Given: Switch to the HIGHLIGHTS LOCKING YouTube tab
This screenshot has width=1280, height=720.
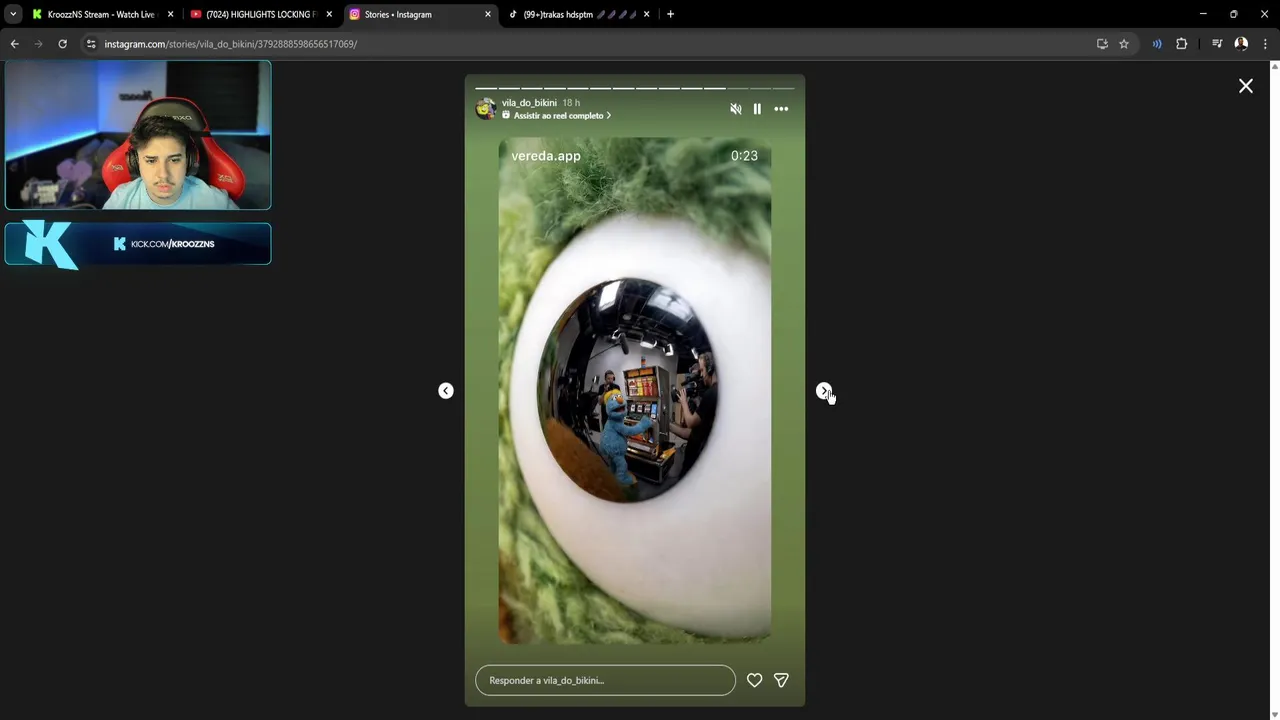Looking at the screenshot, I should [x=261, y=14].
